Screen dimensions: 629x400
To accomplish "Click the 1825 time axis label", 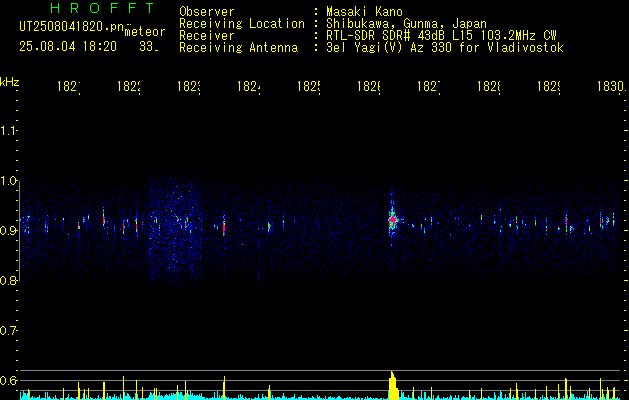I will (308, 86).
